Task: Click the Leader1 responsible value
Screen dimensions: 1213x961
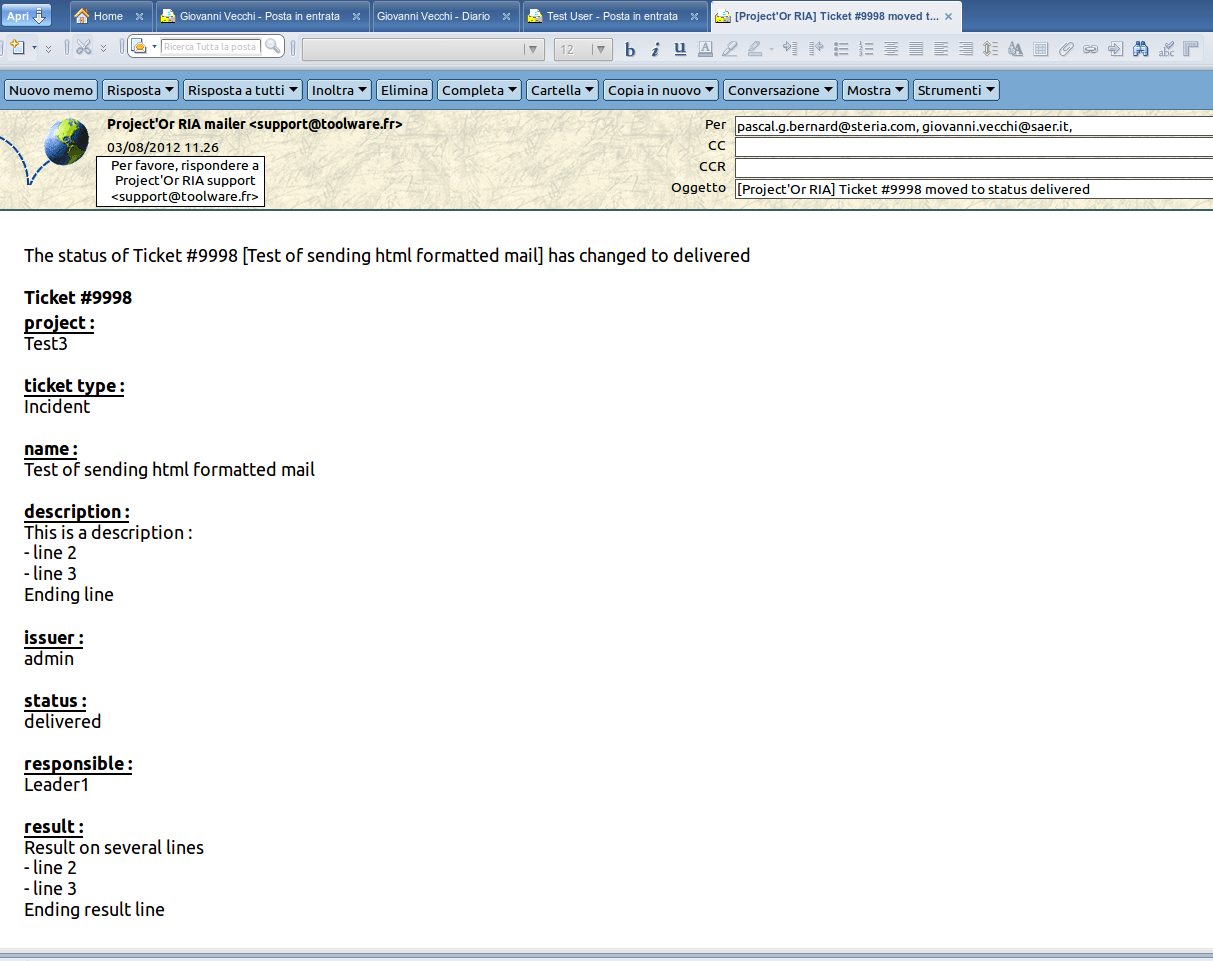Action: tap(57, 785)
